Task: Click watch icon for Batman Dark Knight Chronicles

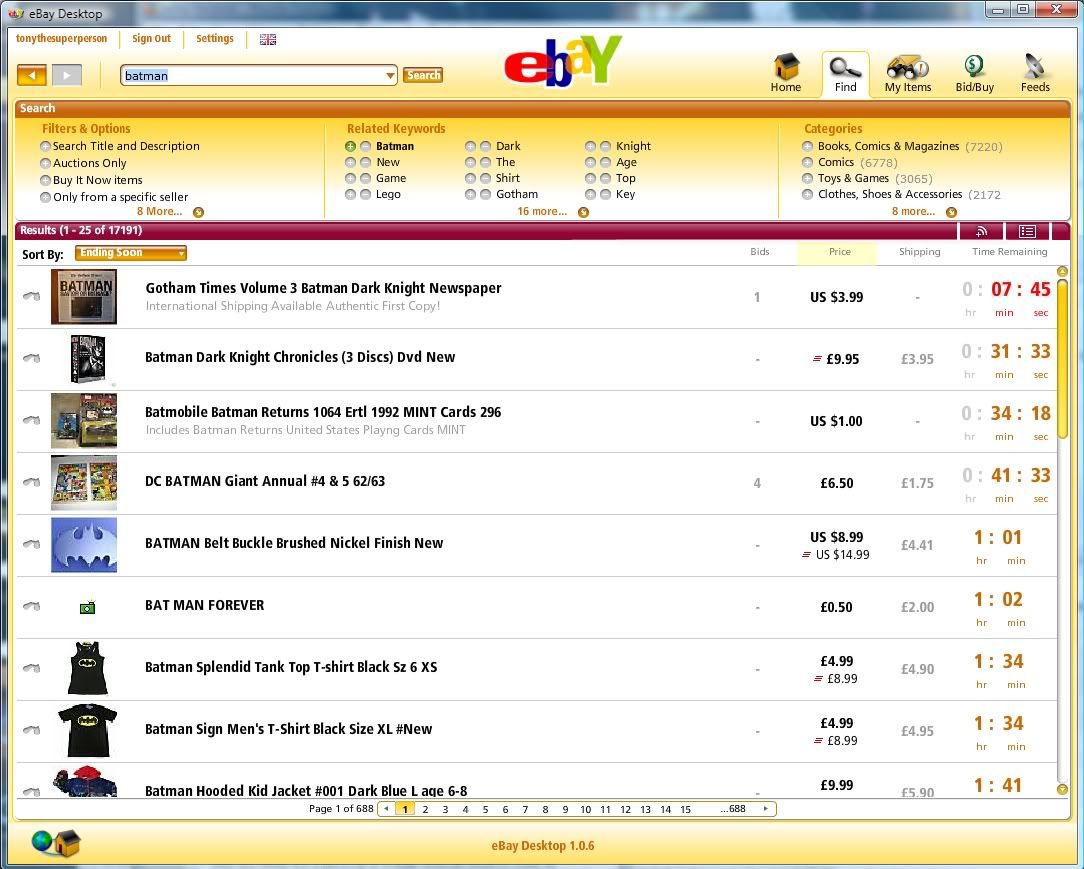Action: [x=31, y=358]
